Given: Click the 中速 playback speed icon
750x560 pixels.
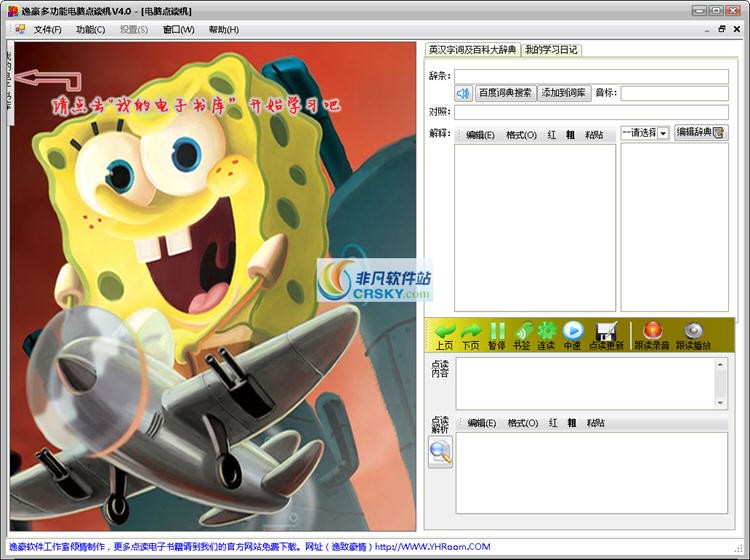Looking at the screenshot, I should pos(573,335).
